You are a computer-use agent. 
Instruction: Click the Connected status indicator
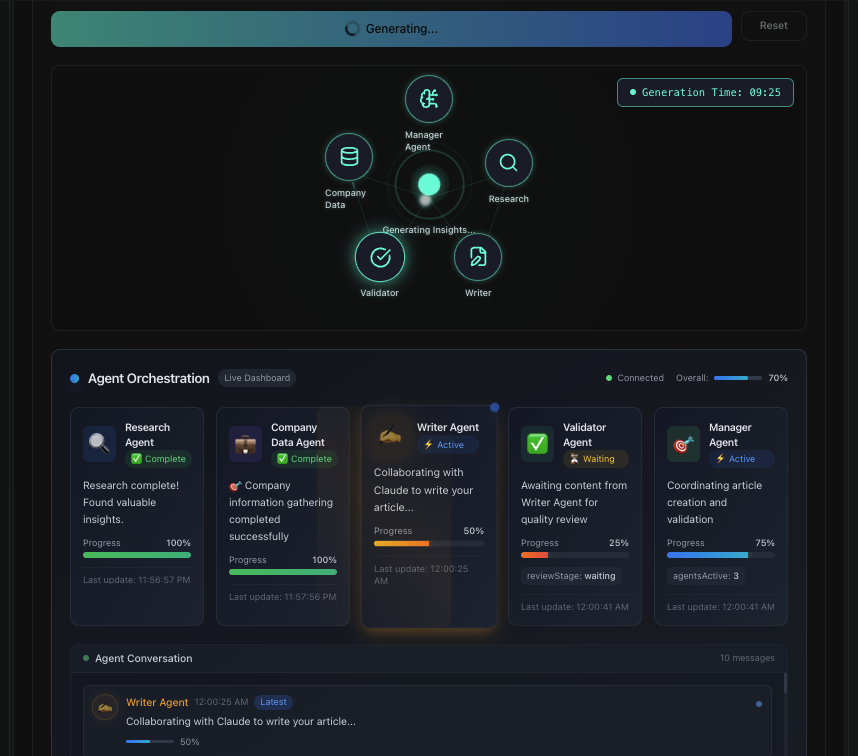click(634, 378)
